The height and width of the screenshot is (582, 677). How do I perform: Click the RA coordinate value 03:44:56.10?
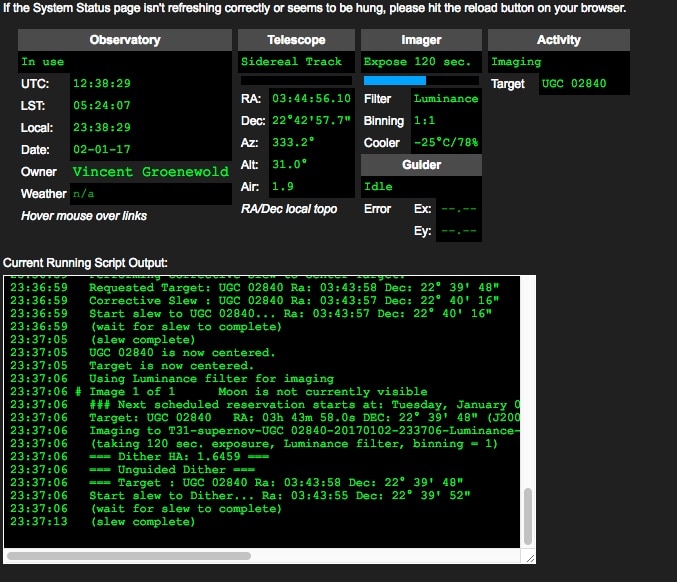tap(311, 98)
